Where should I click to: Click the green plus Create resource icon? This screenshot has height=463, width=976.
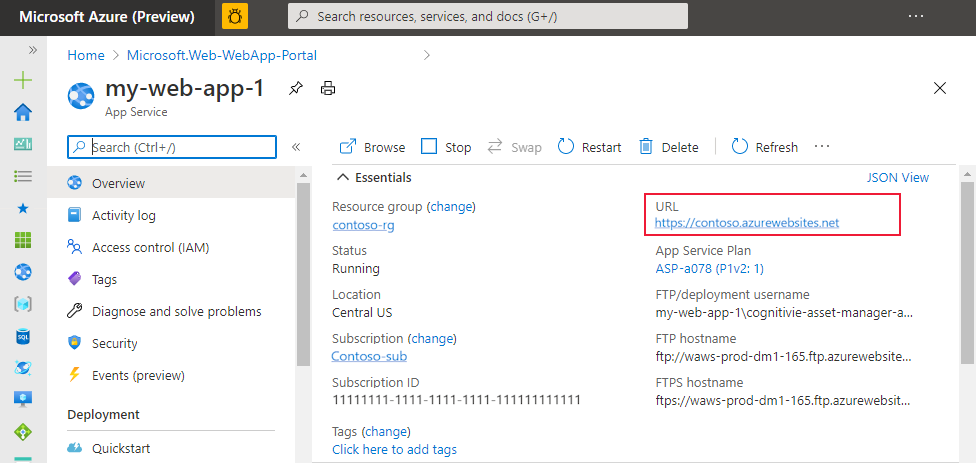(x=23, y=80)
